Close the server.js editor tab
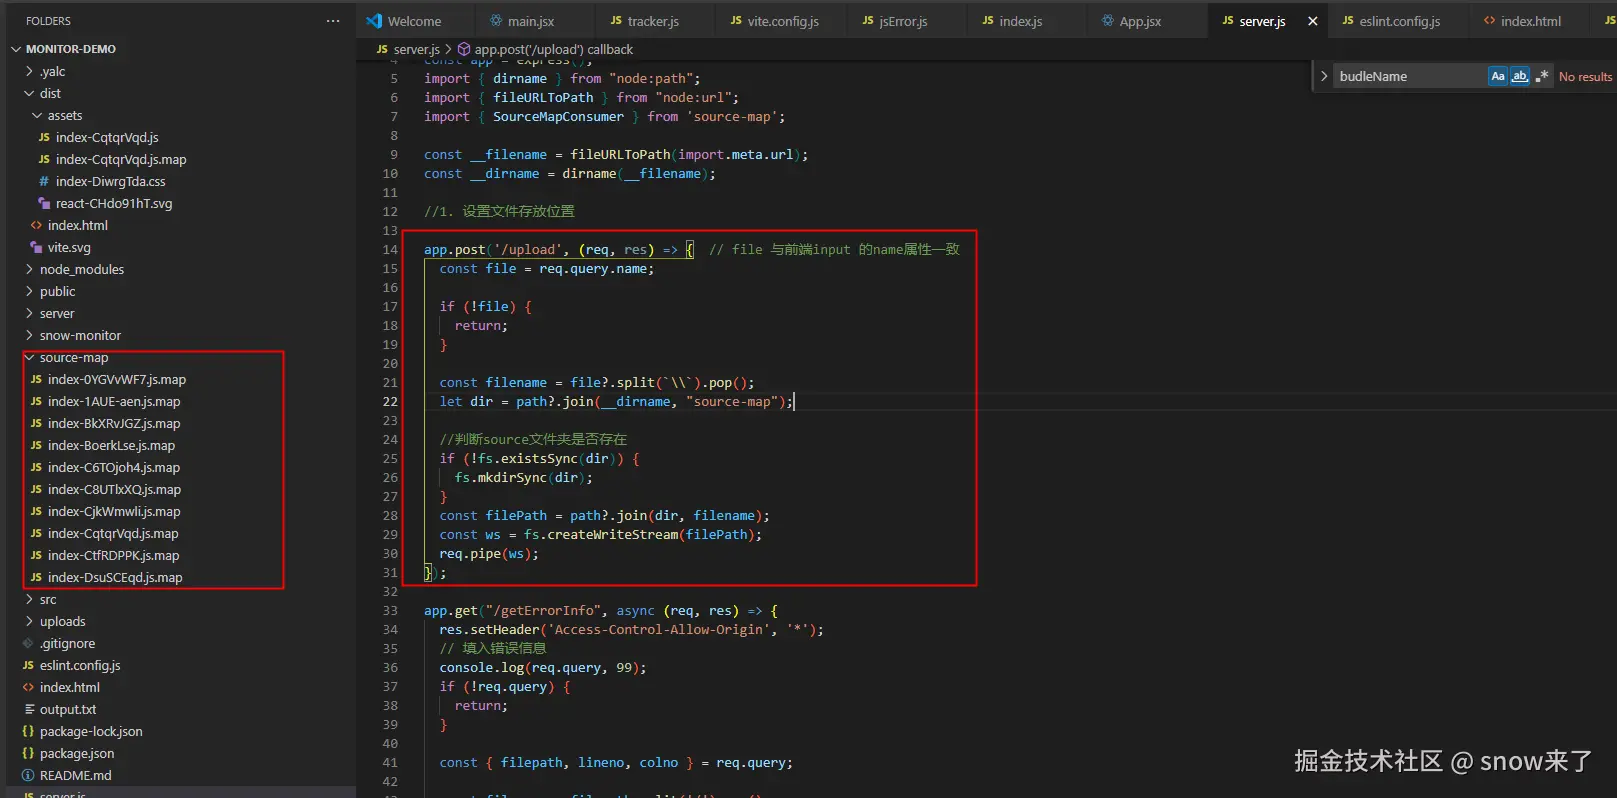Image resolution: width=1617 pixels, height=798 pixels. [x=1312, y=21]
